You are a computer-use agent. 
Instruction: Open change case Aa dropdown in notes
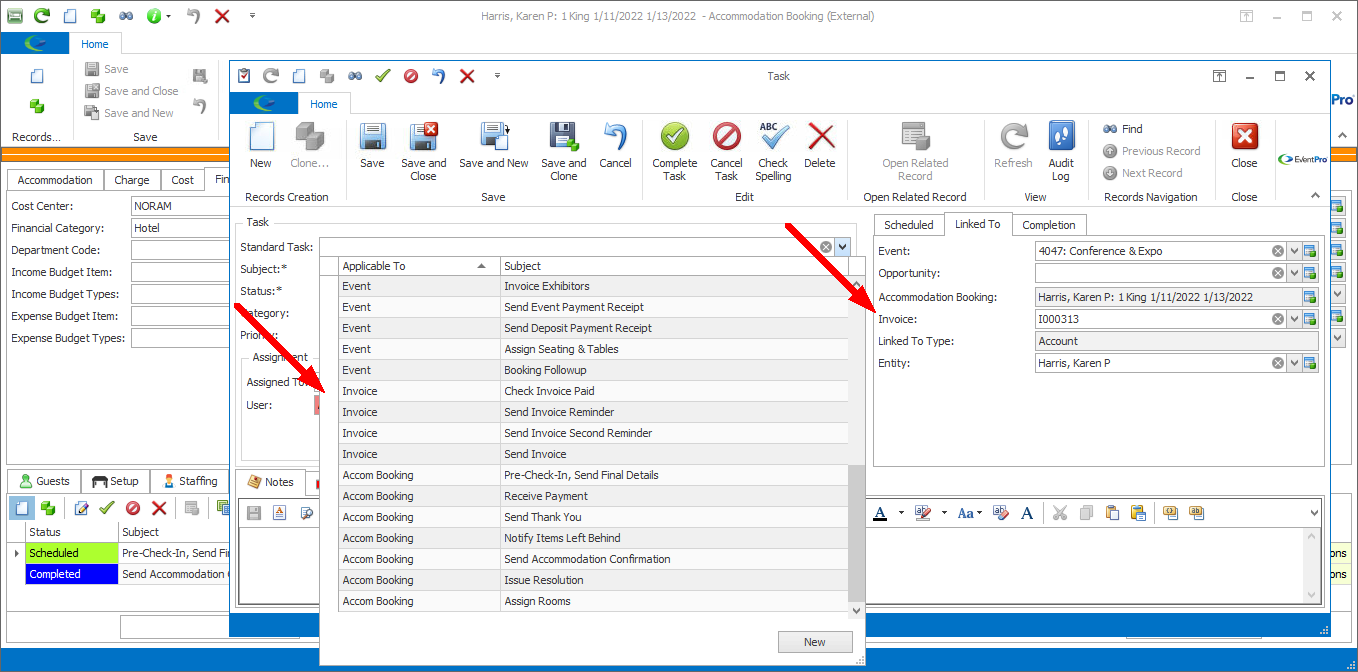pos(970,513)
